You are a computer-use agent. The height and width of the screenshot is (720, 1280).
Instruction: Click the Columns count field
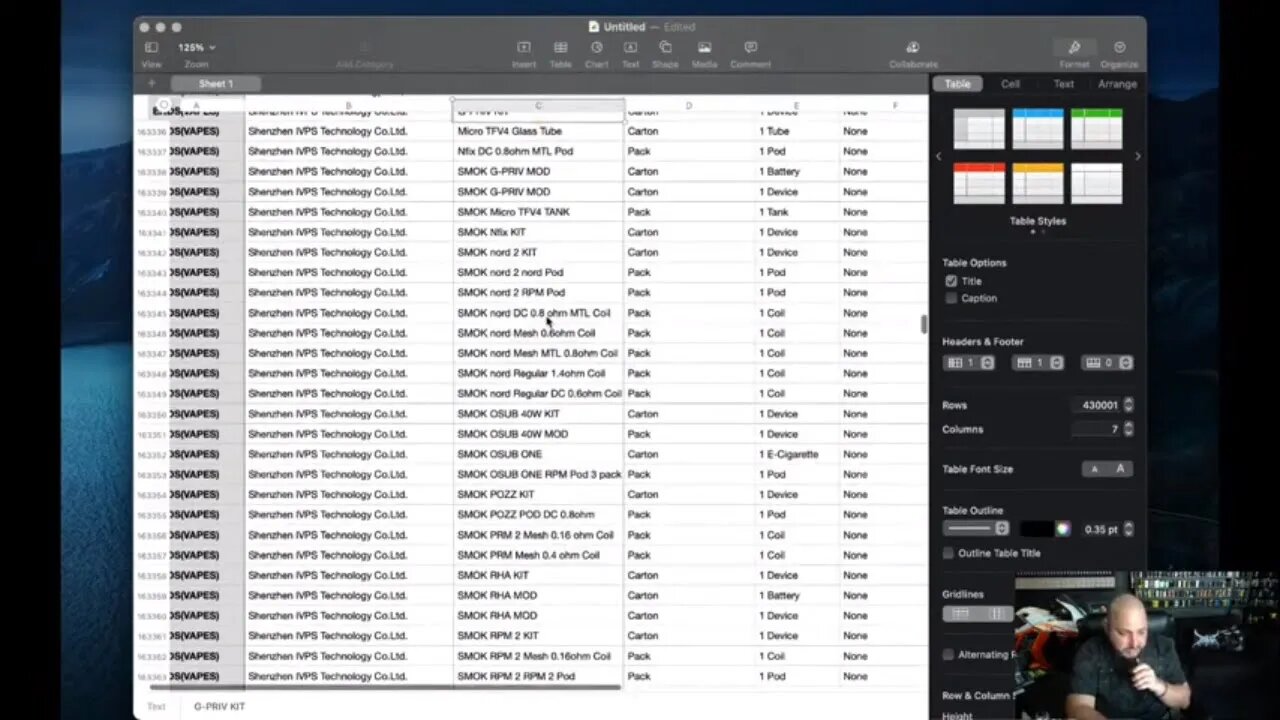pos(1097,429)
